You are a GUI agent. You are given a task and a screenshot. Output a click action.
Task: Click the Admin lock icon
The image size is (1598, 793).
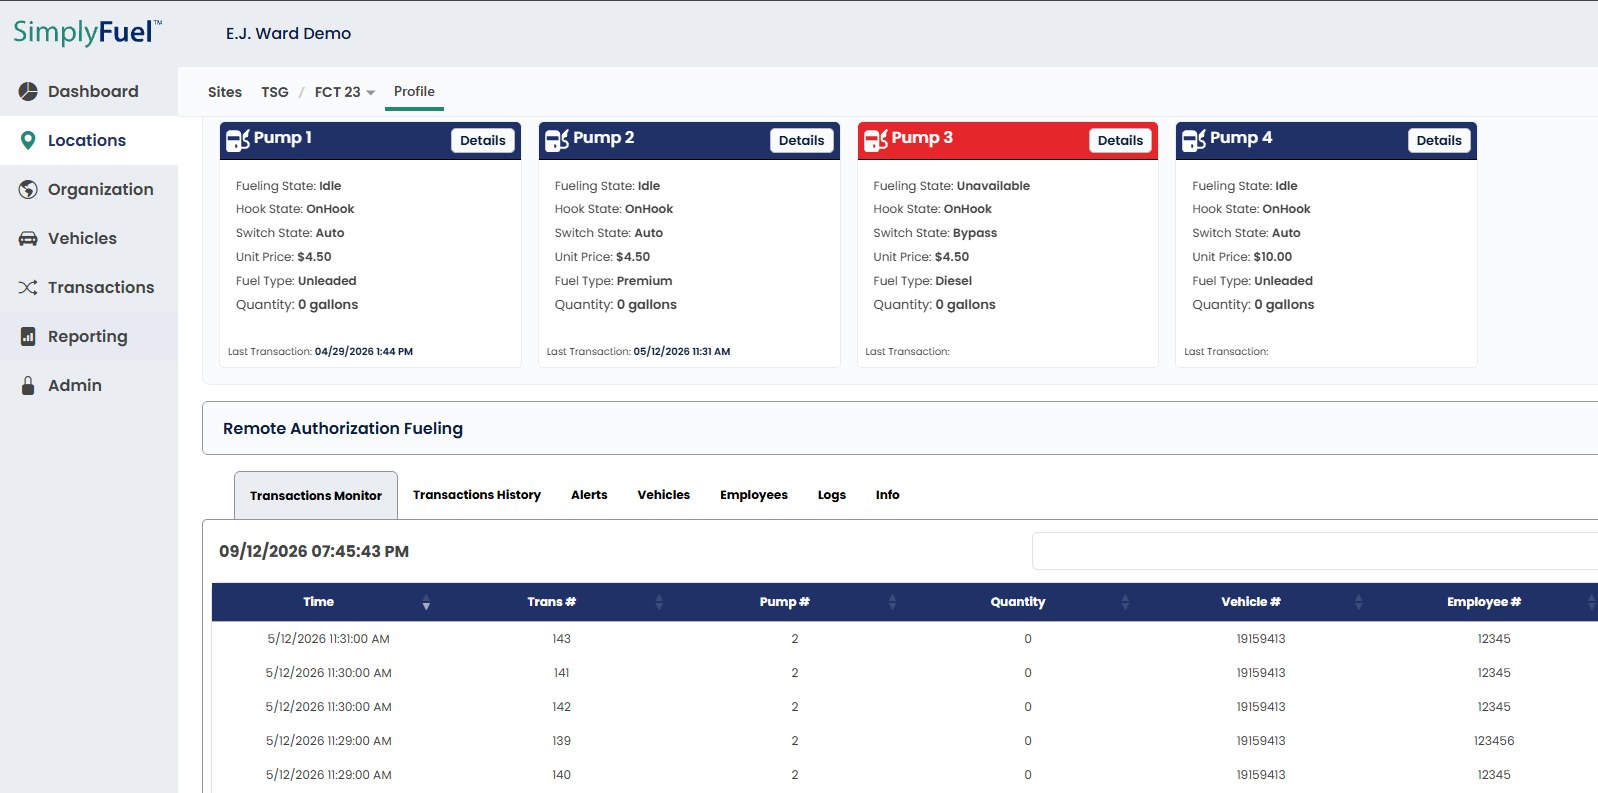(28, 385)
